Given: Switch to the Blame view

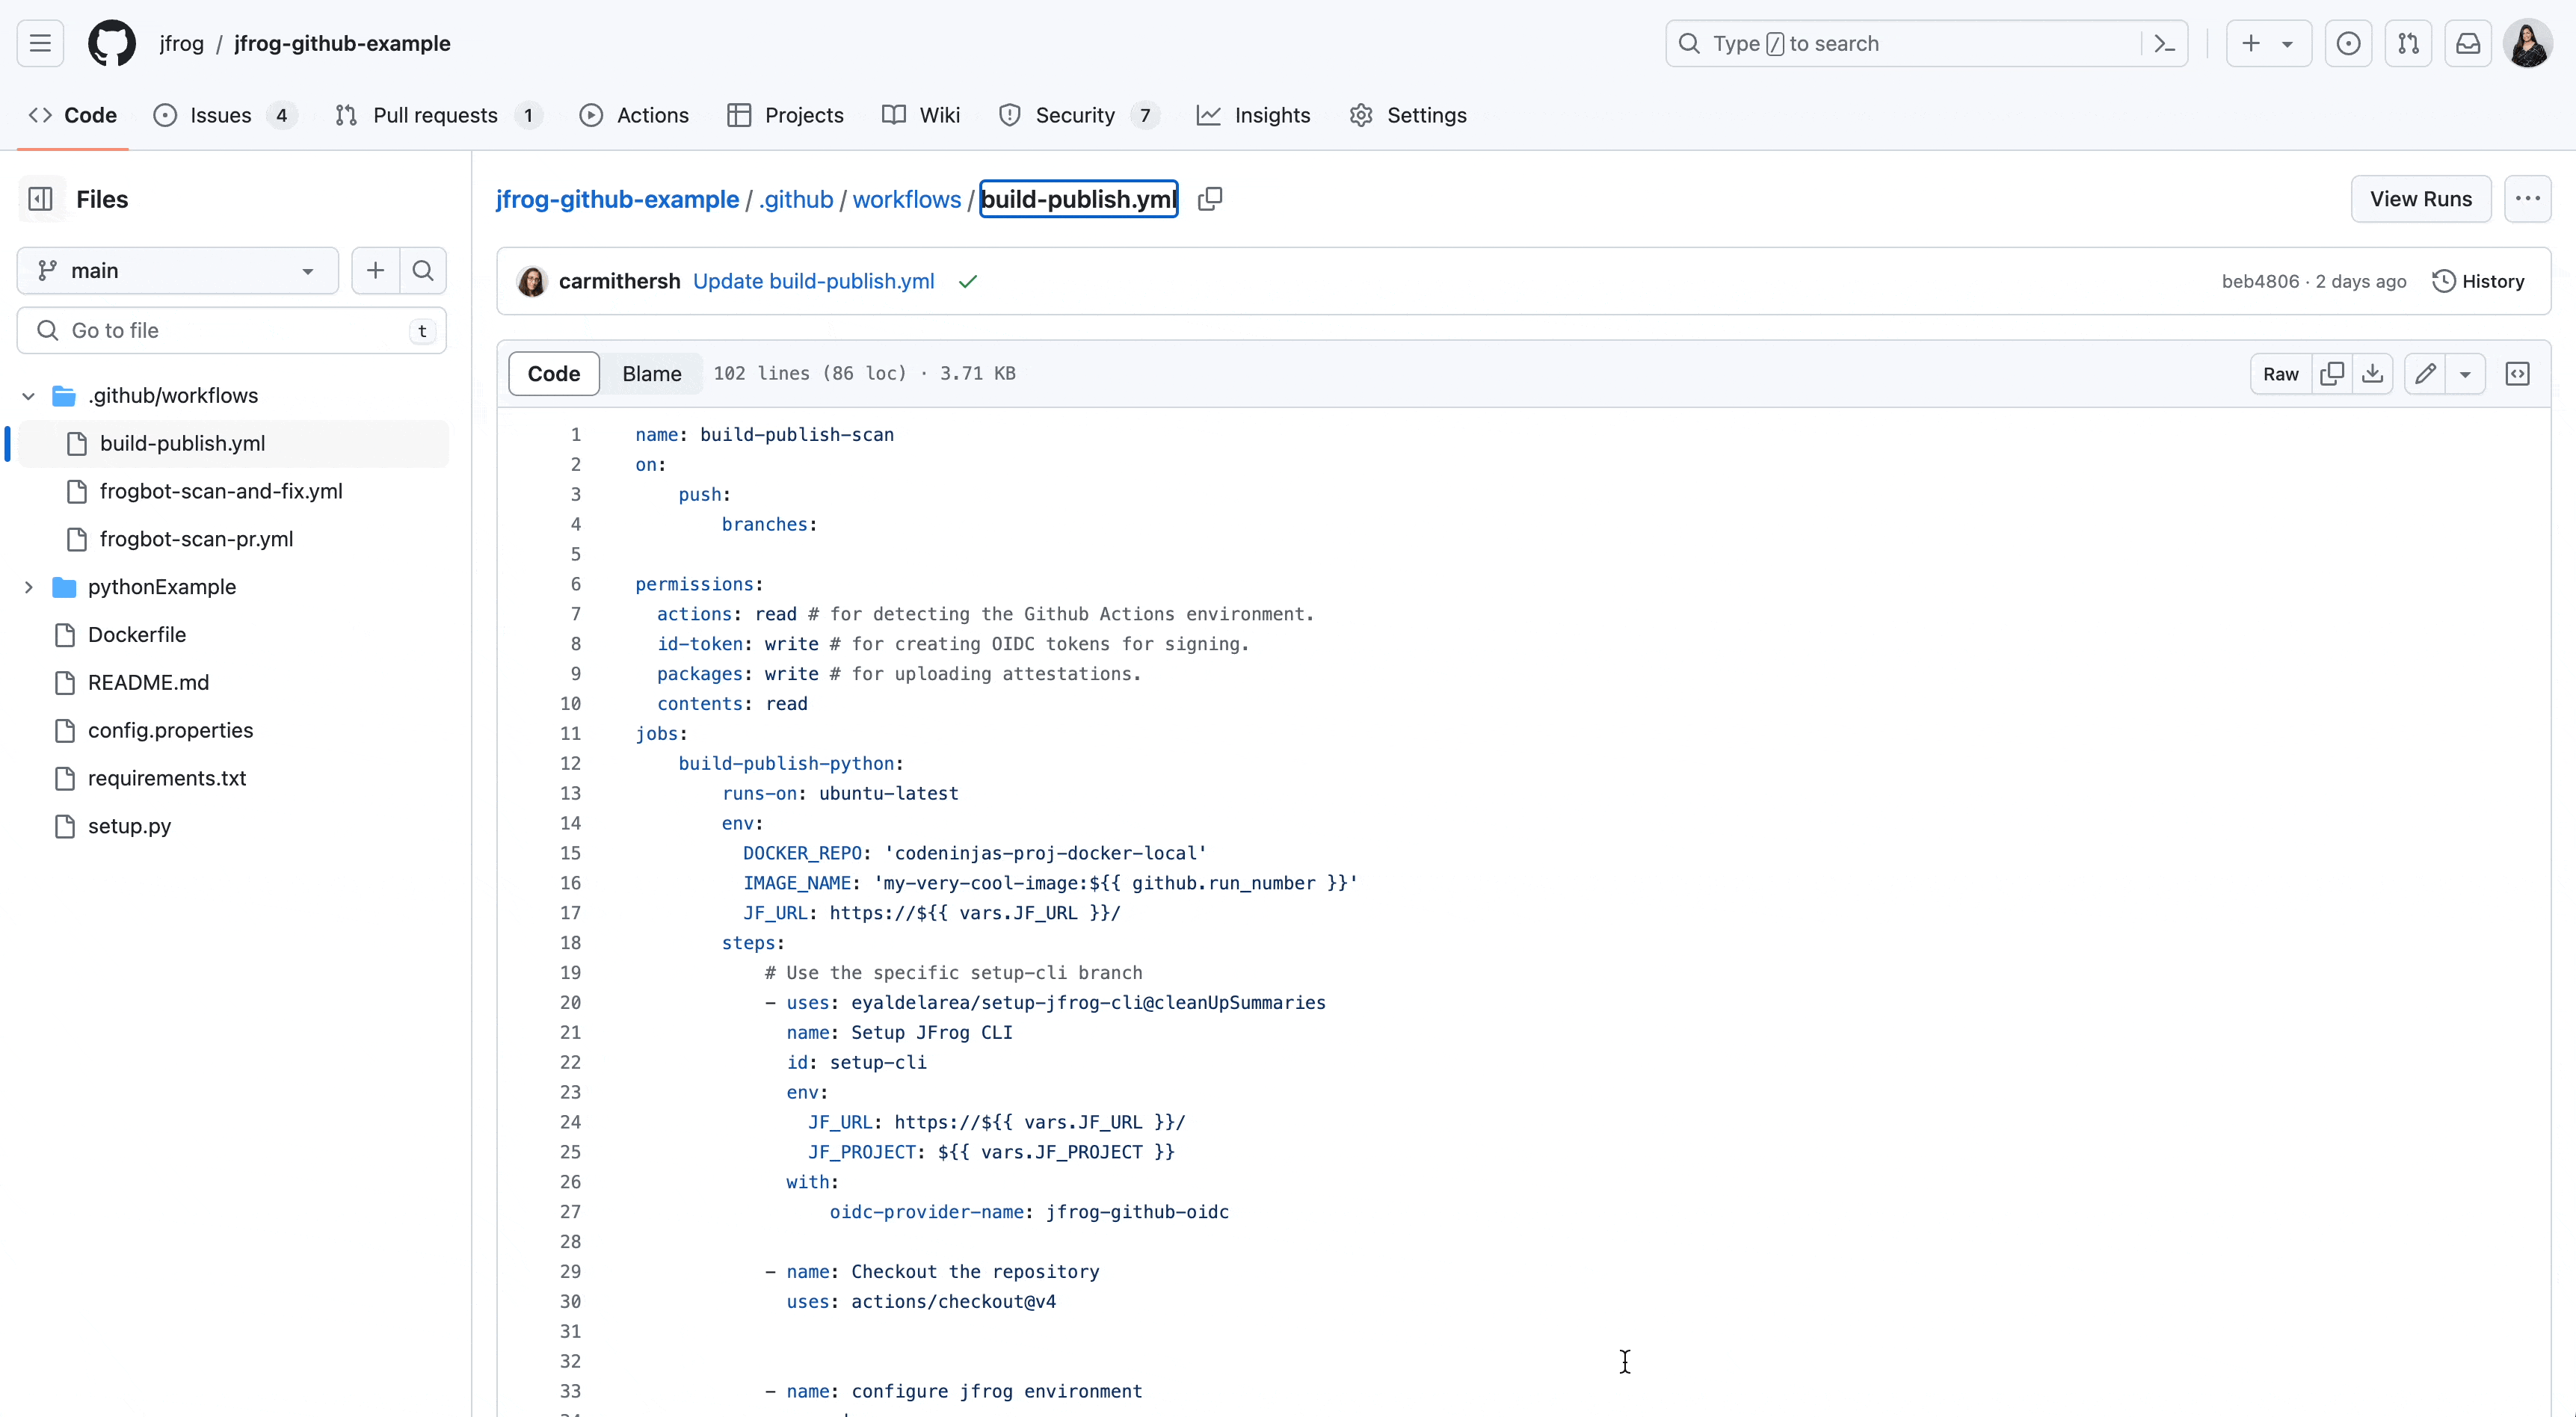Looking at the screenshot, I should pyautogui.click(x=651, y=373).
